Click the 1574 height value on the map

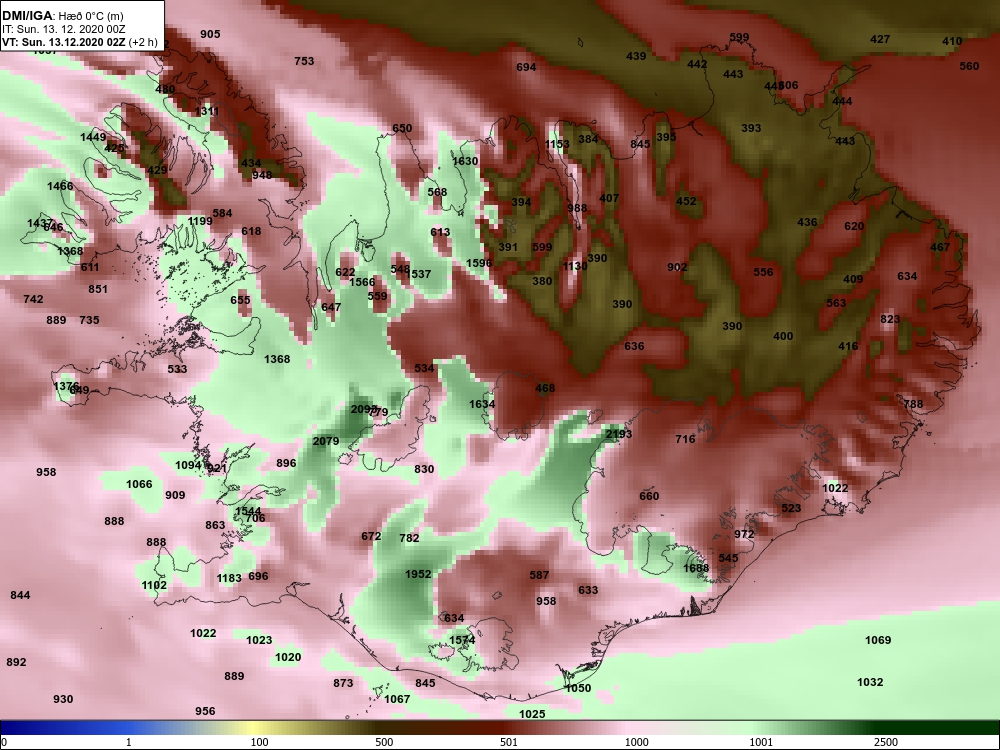pos(462,640)
